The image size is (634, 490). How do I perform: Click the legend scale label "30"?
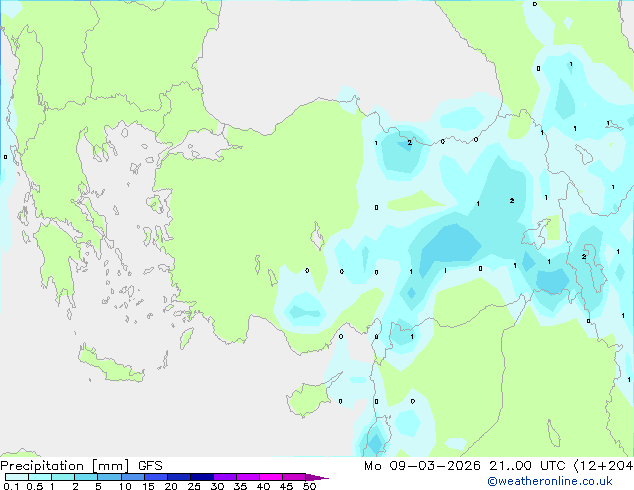click(217, 486)
